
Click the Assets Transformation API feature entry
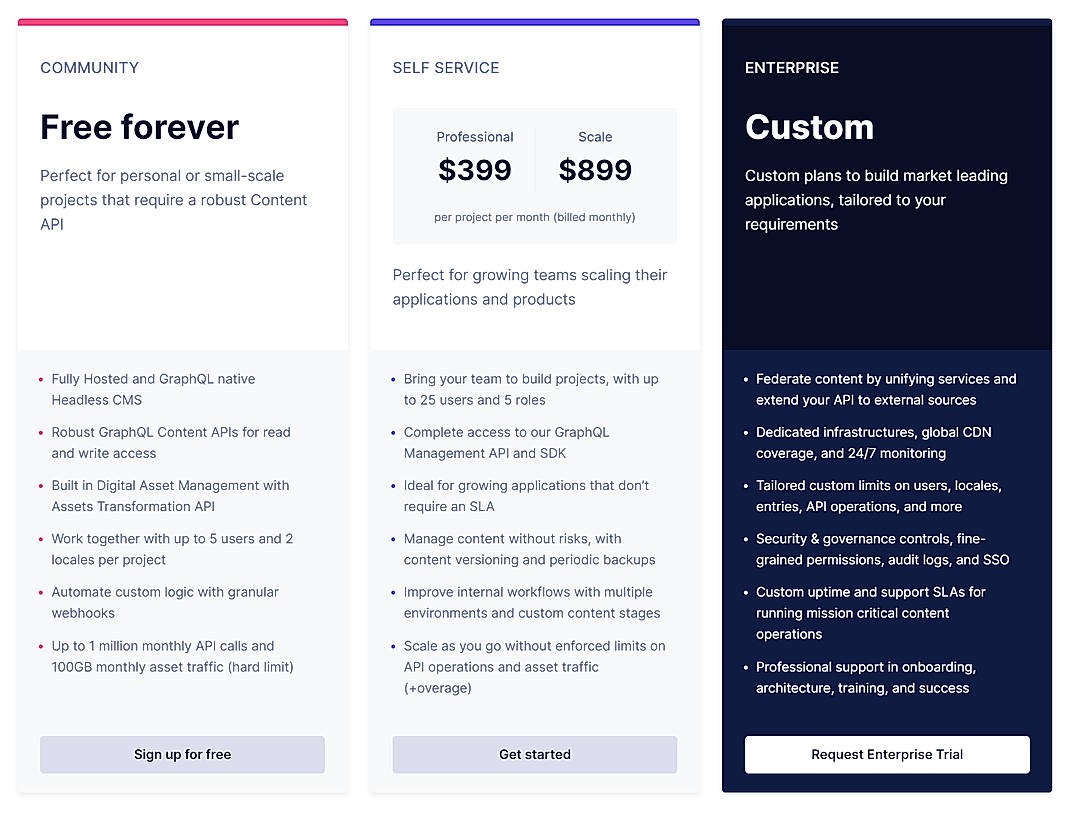tap(170, 496)
